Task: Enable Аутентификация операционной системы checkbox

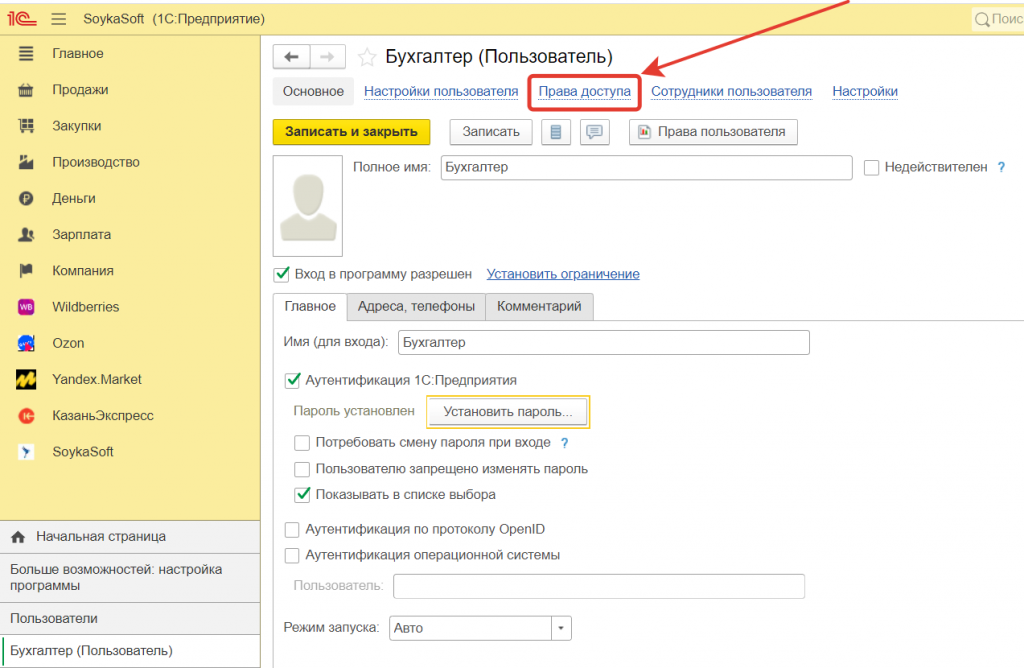Action: [x=292, y=555]
